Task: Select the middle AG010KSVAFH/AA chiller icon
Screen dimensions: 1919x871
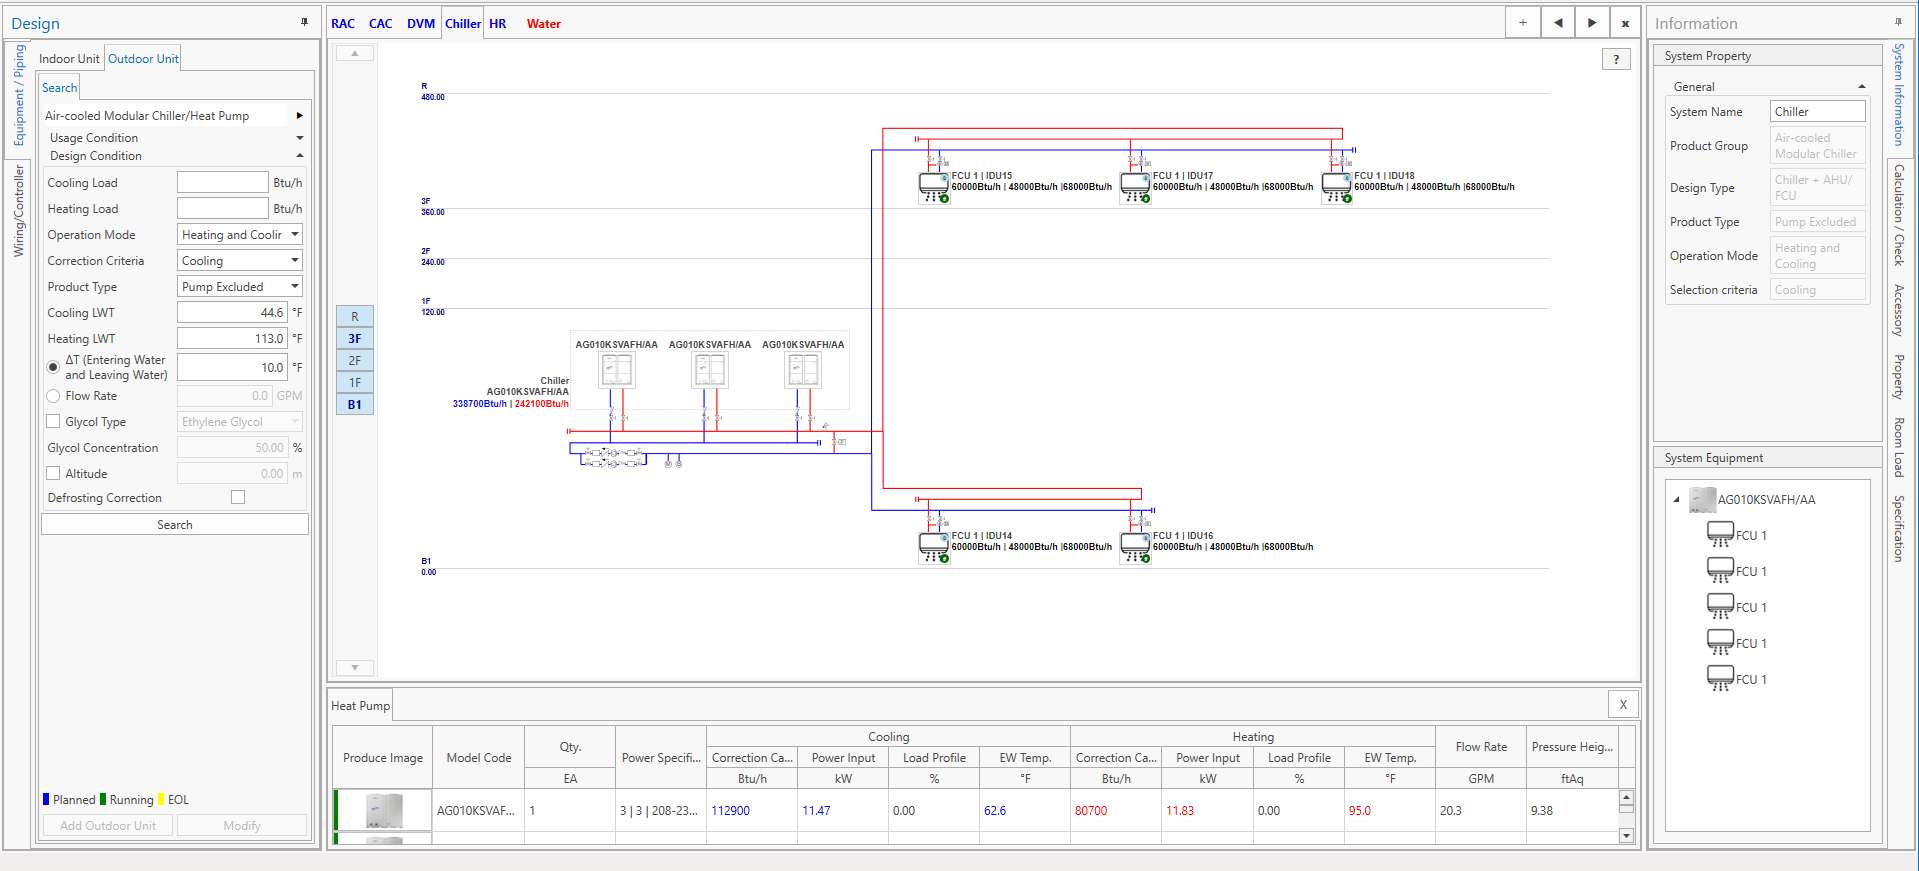Action: (709, 370)
